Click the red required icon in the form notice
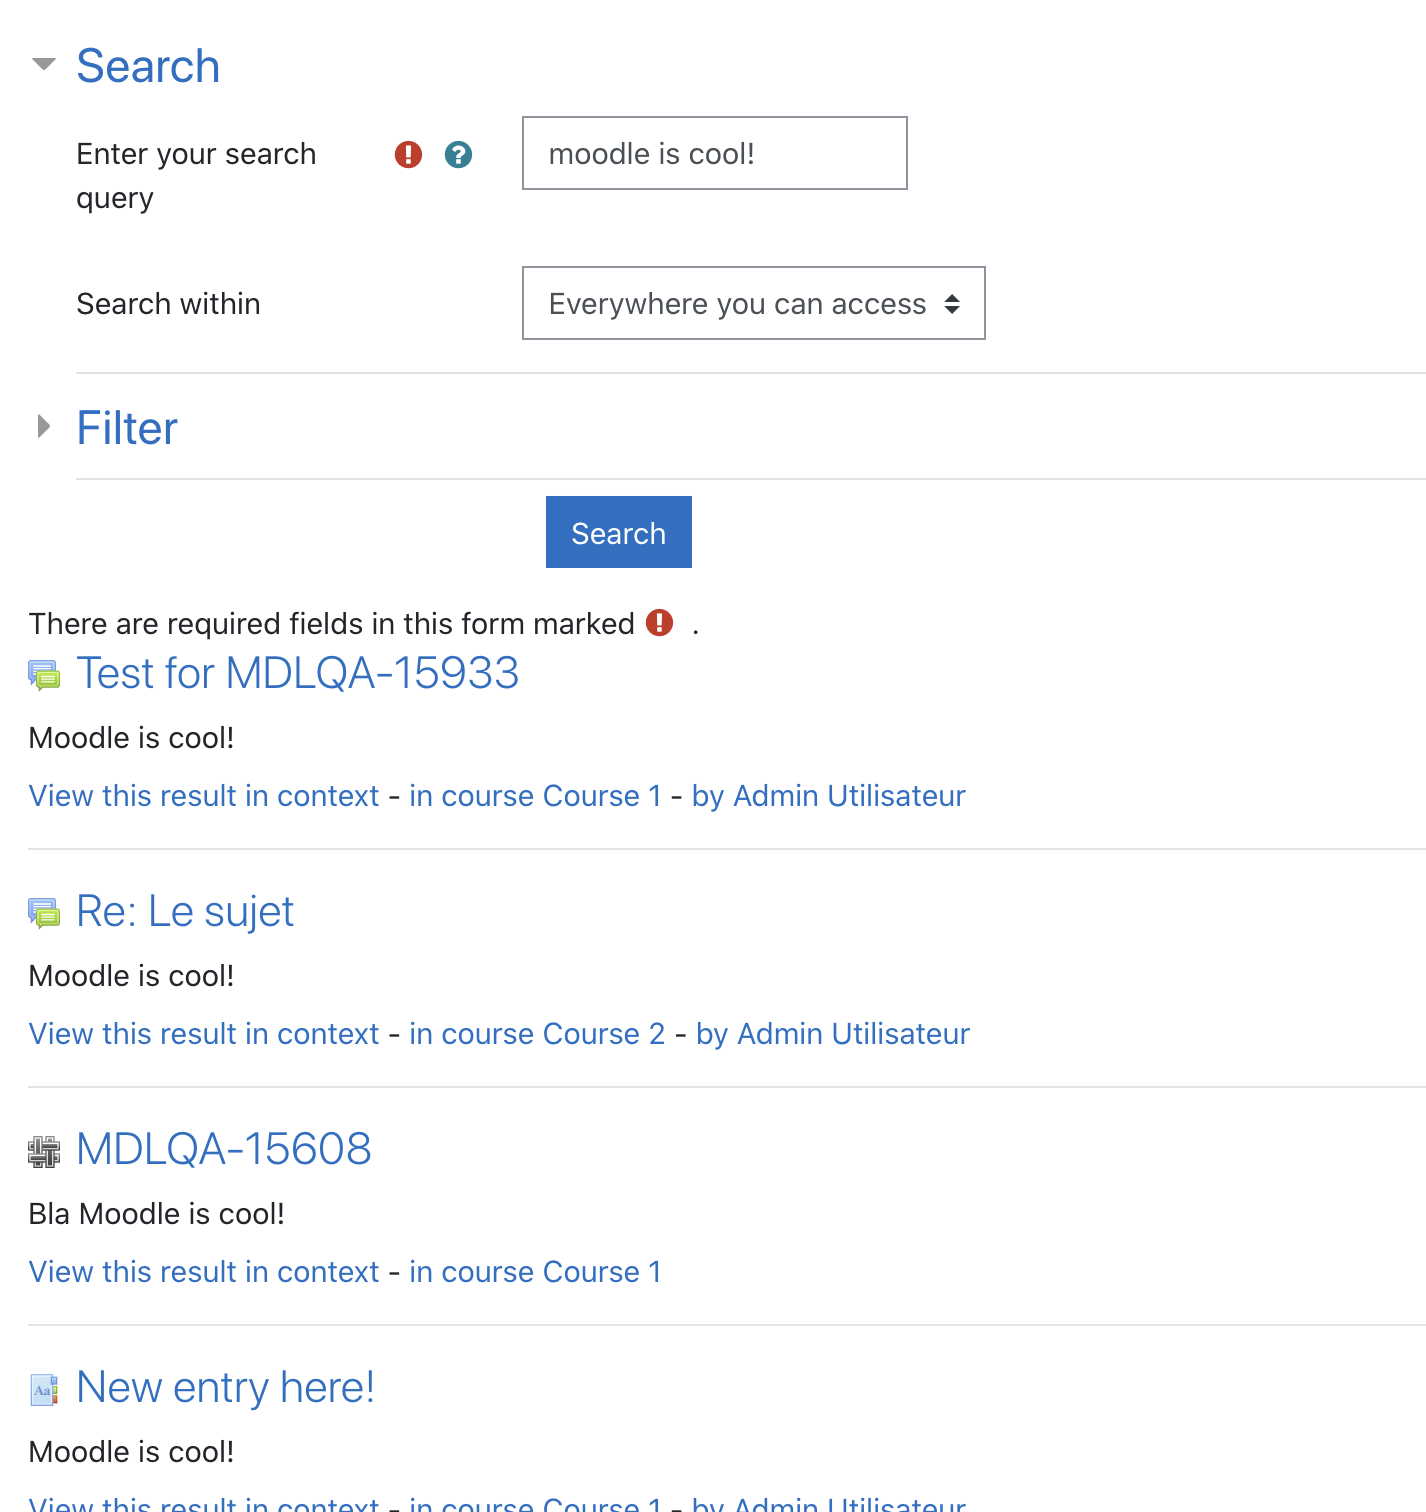Viewport: 1426px width, 1512px height. tap(659, 623)
